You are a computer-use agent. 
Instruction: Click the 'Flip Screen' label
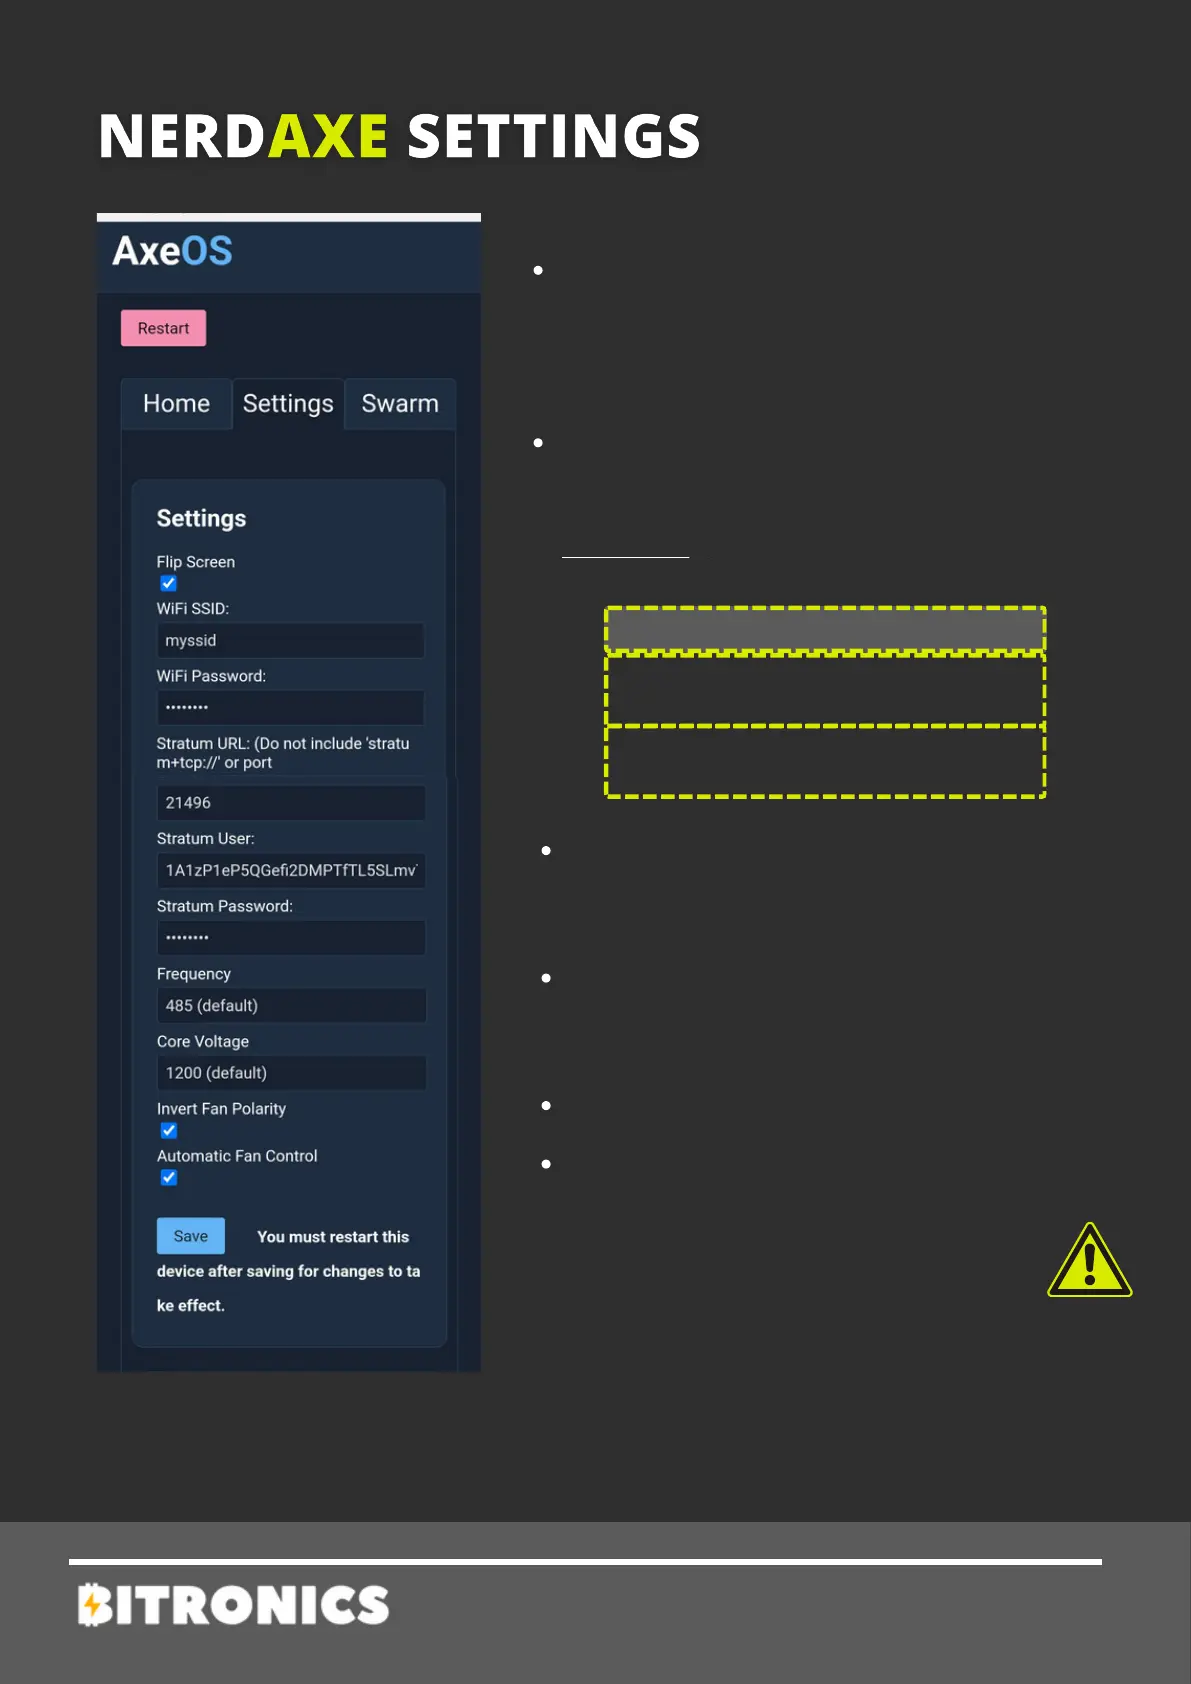point(196,562)
